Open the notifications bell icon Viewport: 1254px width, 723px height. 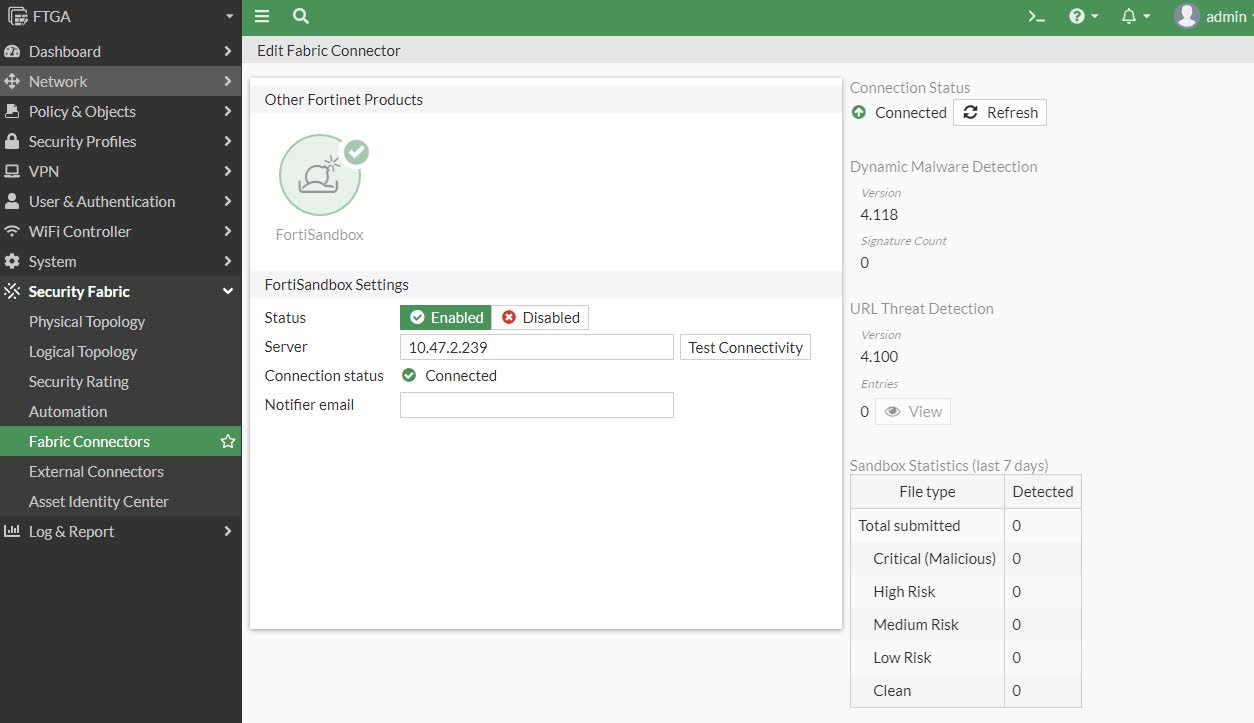point(1135,16)
